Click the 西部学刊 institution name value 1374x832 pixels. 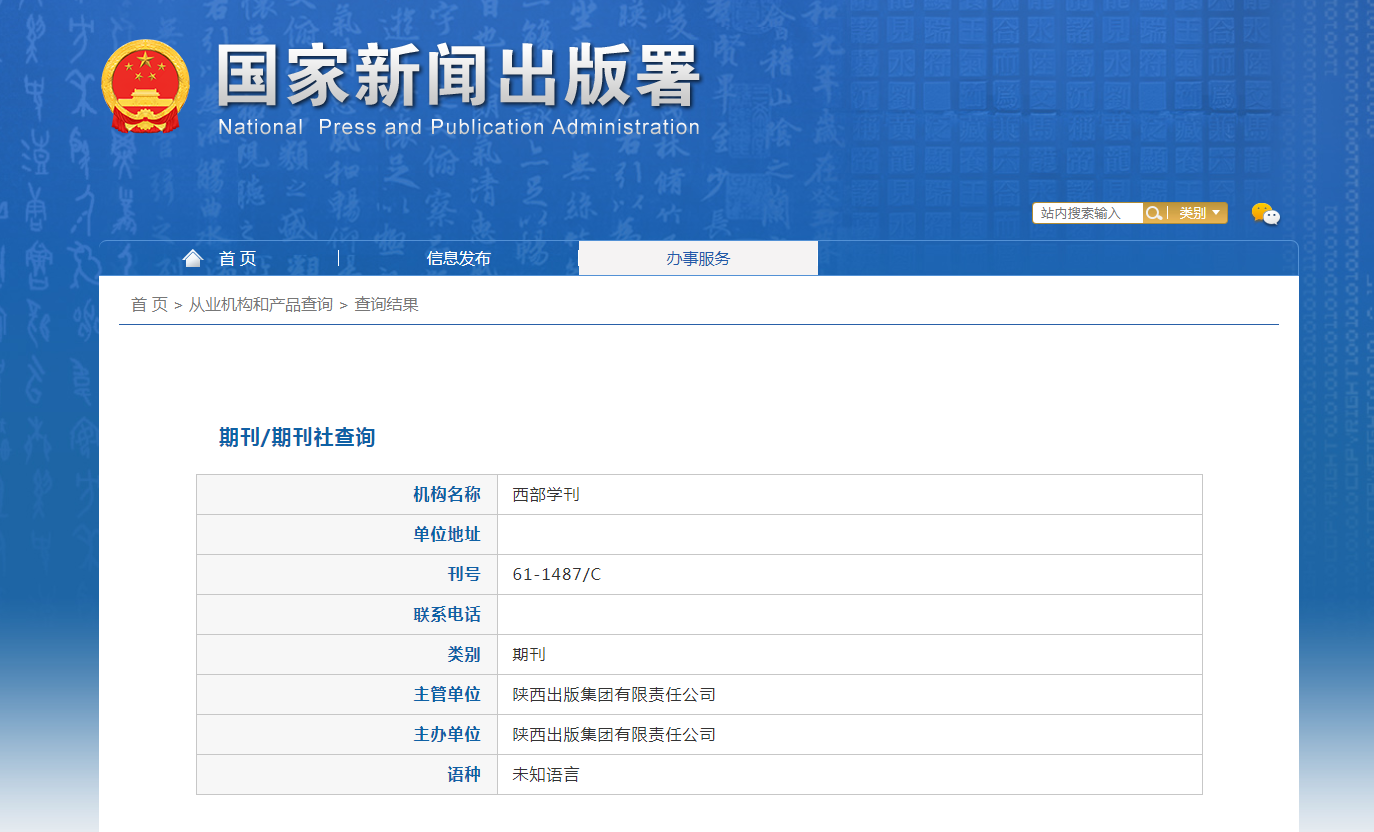point(546,495)
